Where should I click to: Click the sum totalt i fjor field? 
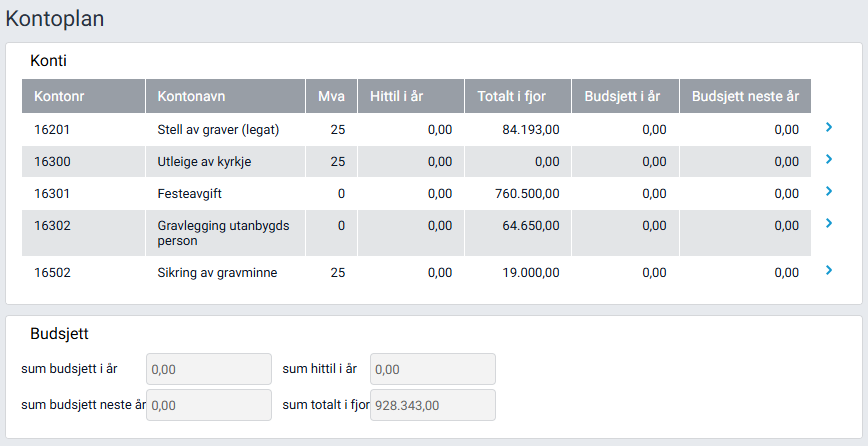click(432, 405)
